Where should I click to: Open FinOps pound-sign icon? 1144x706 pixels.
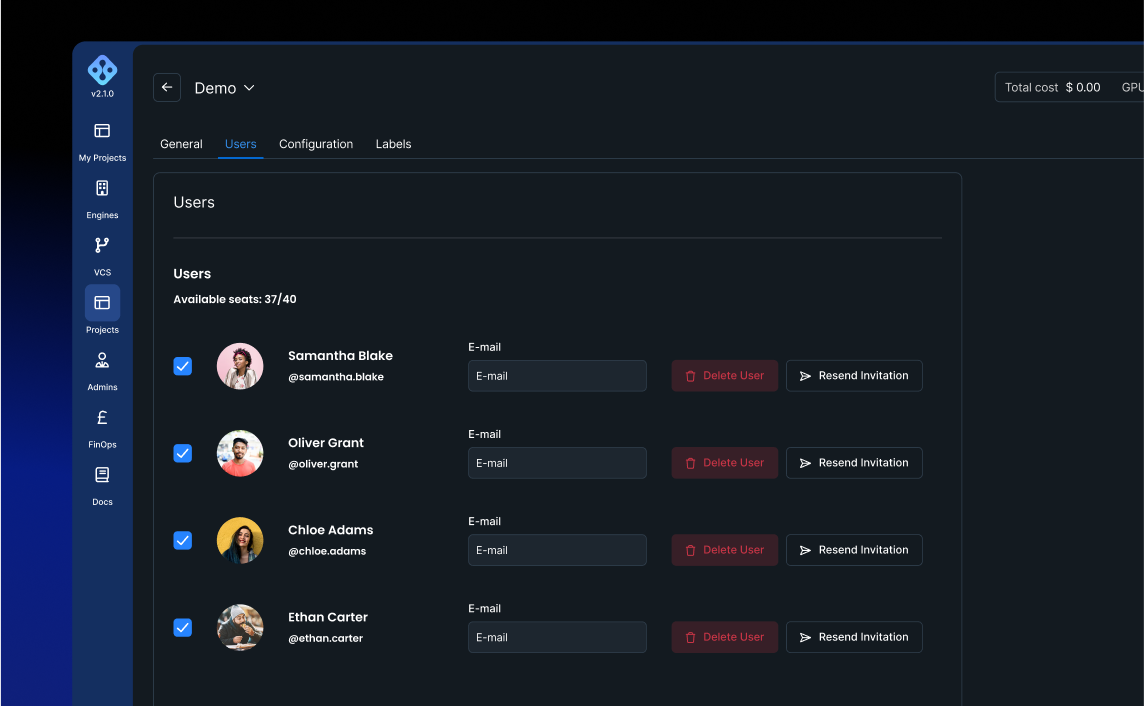click(102, 417)
